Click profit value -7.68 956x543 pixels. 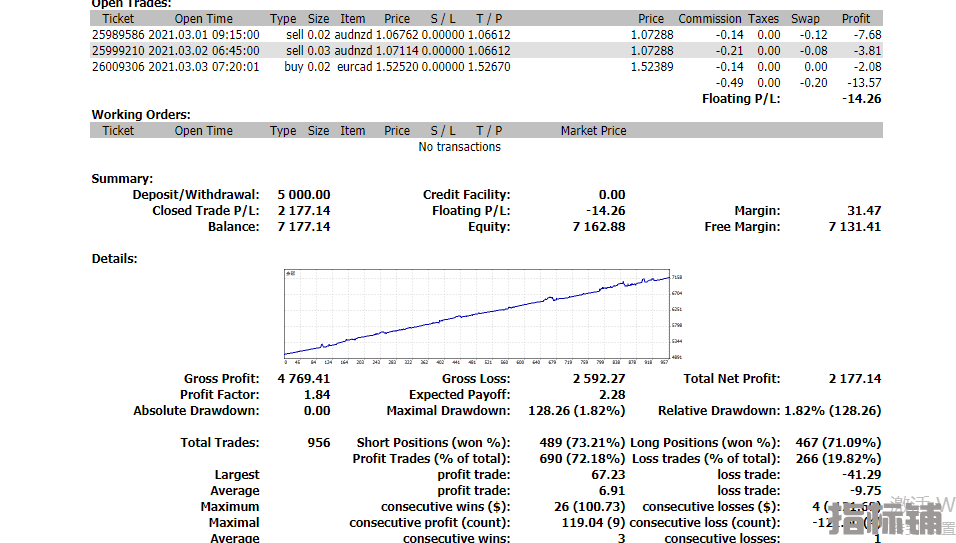click(867, 35)
